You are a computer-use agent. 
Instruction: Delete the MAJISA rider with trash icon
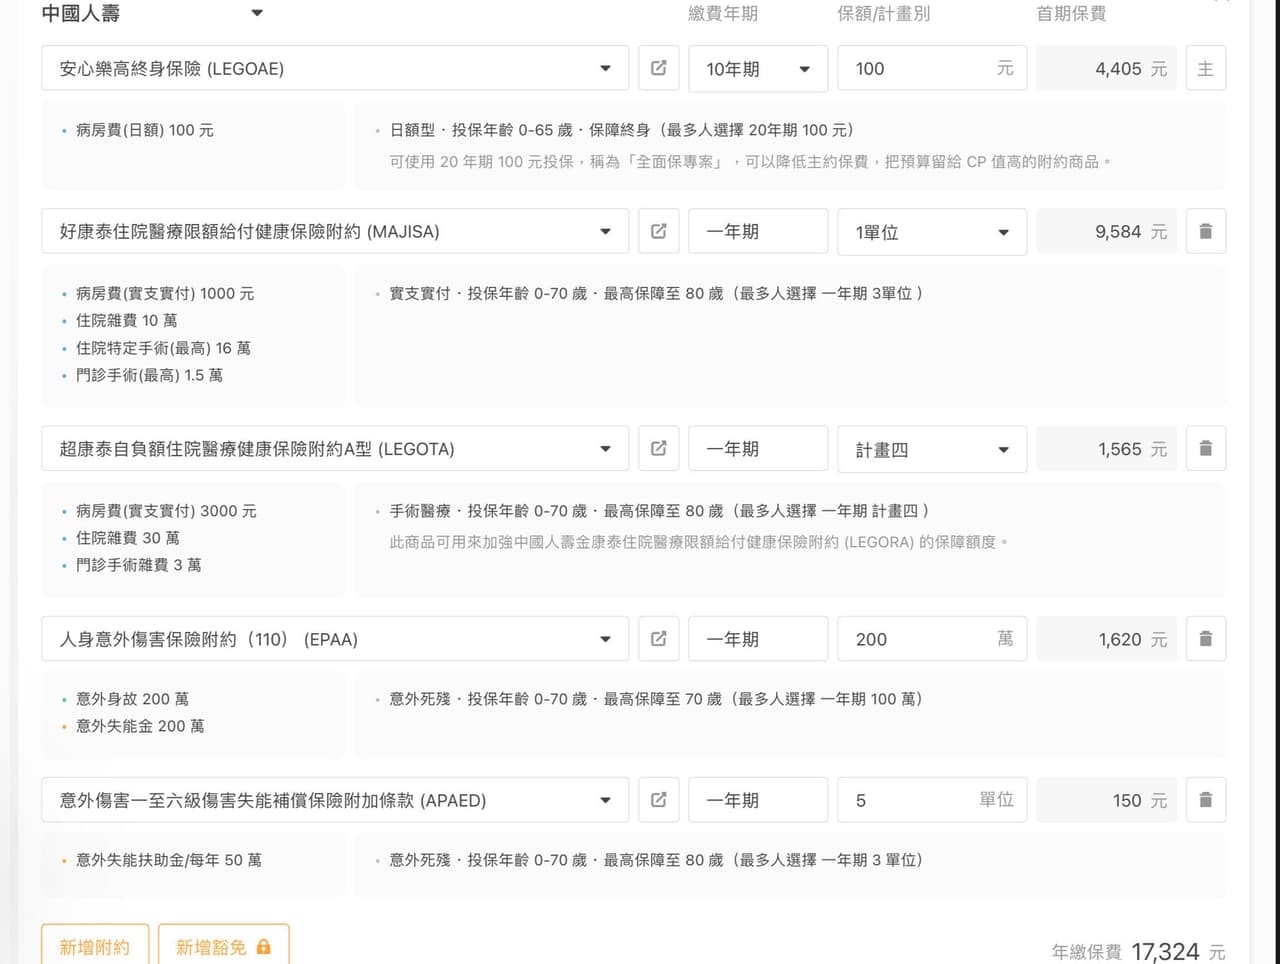[x=1205, y=231]
